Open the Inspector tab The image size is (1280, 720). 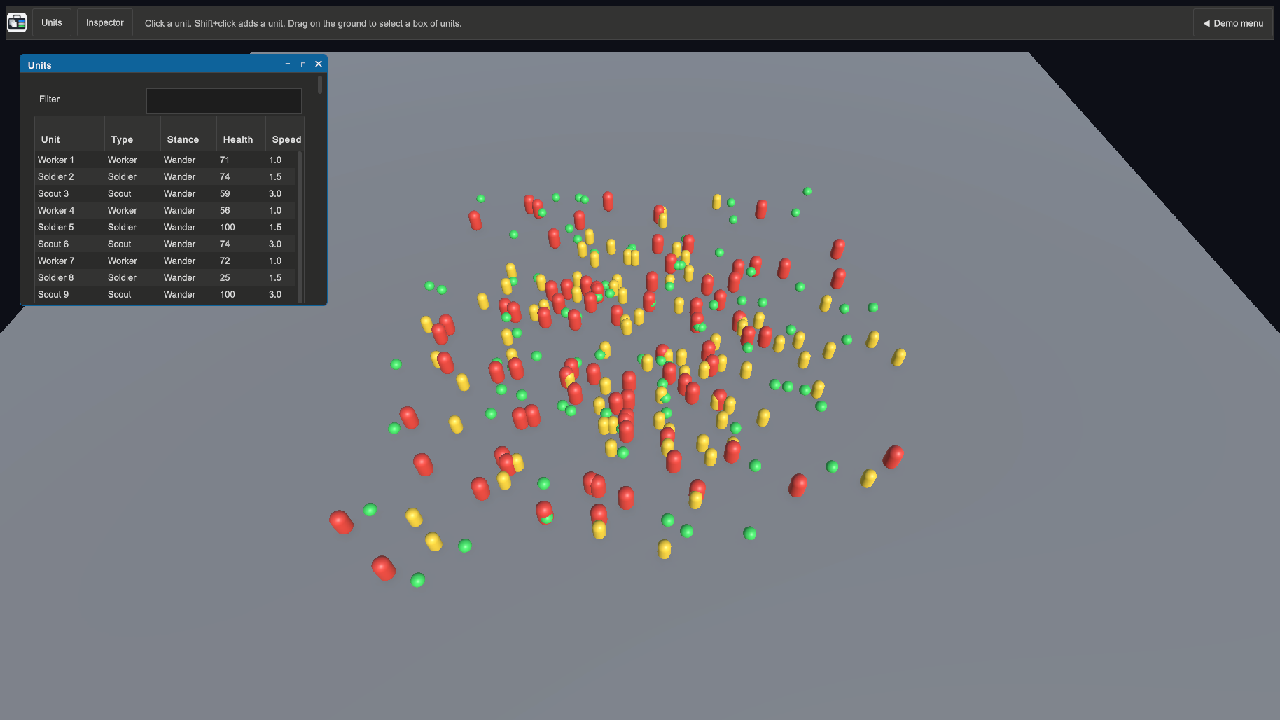pyautogui.click(x=105, y=23)
